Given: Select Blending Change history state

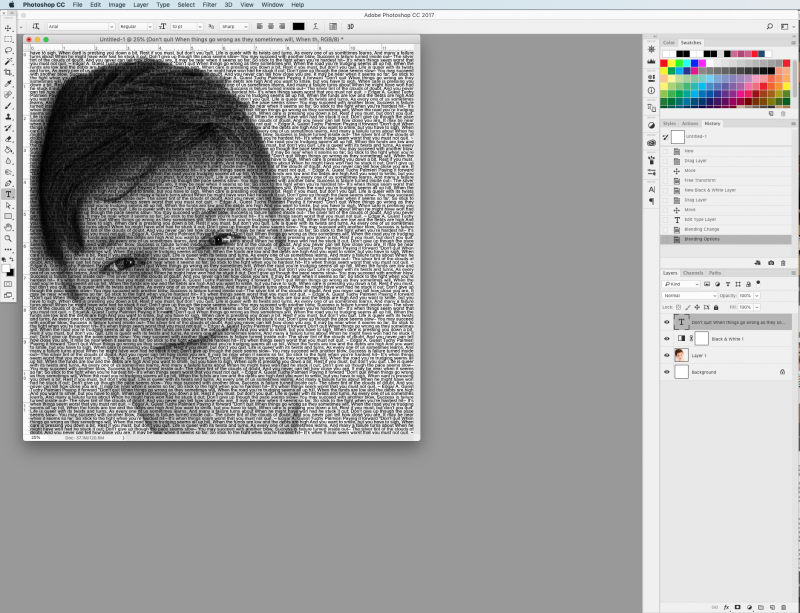Looking at the screenshot, I should [x=726, y=229].
